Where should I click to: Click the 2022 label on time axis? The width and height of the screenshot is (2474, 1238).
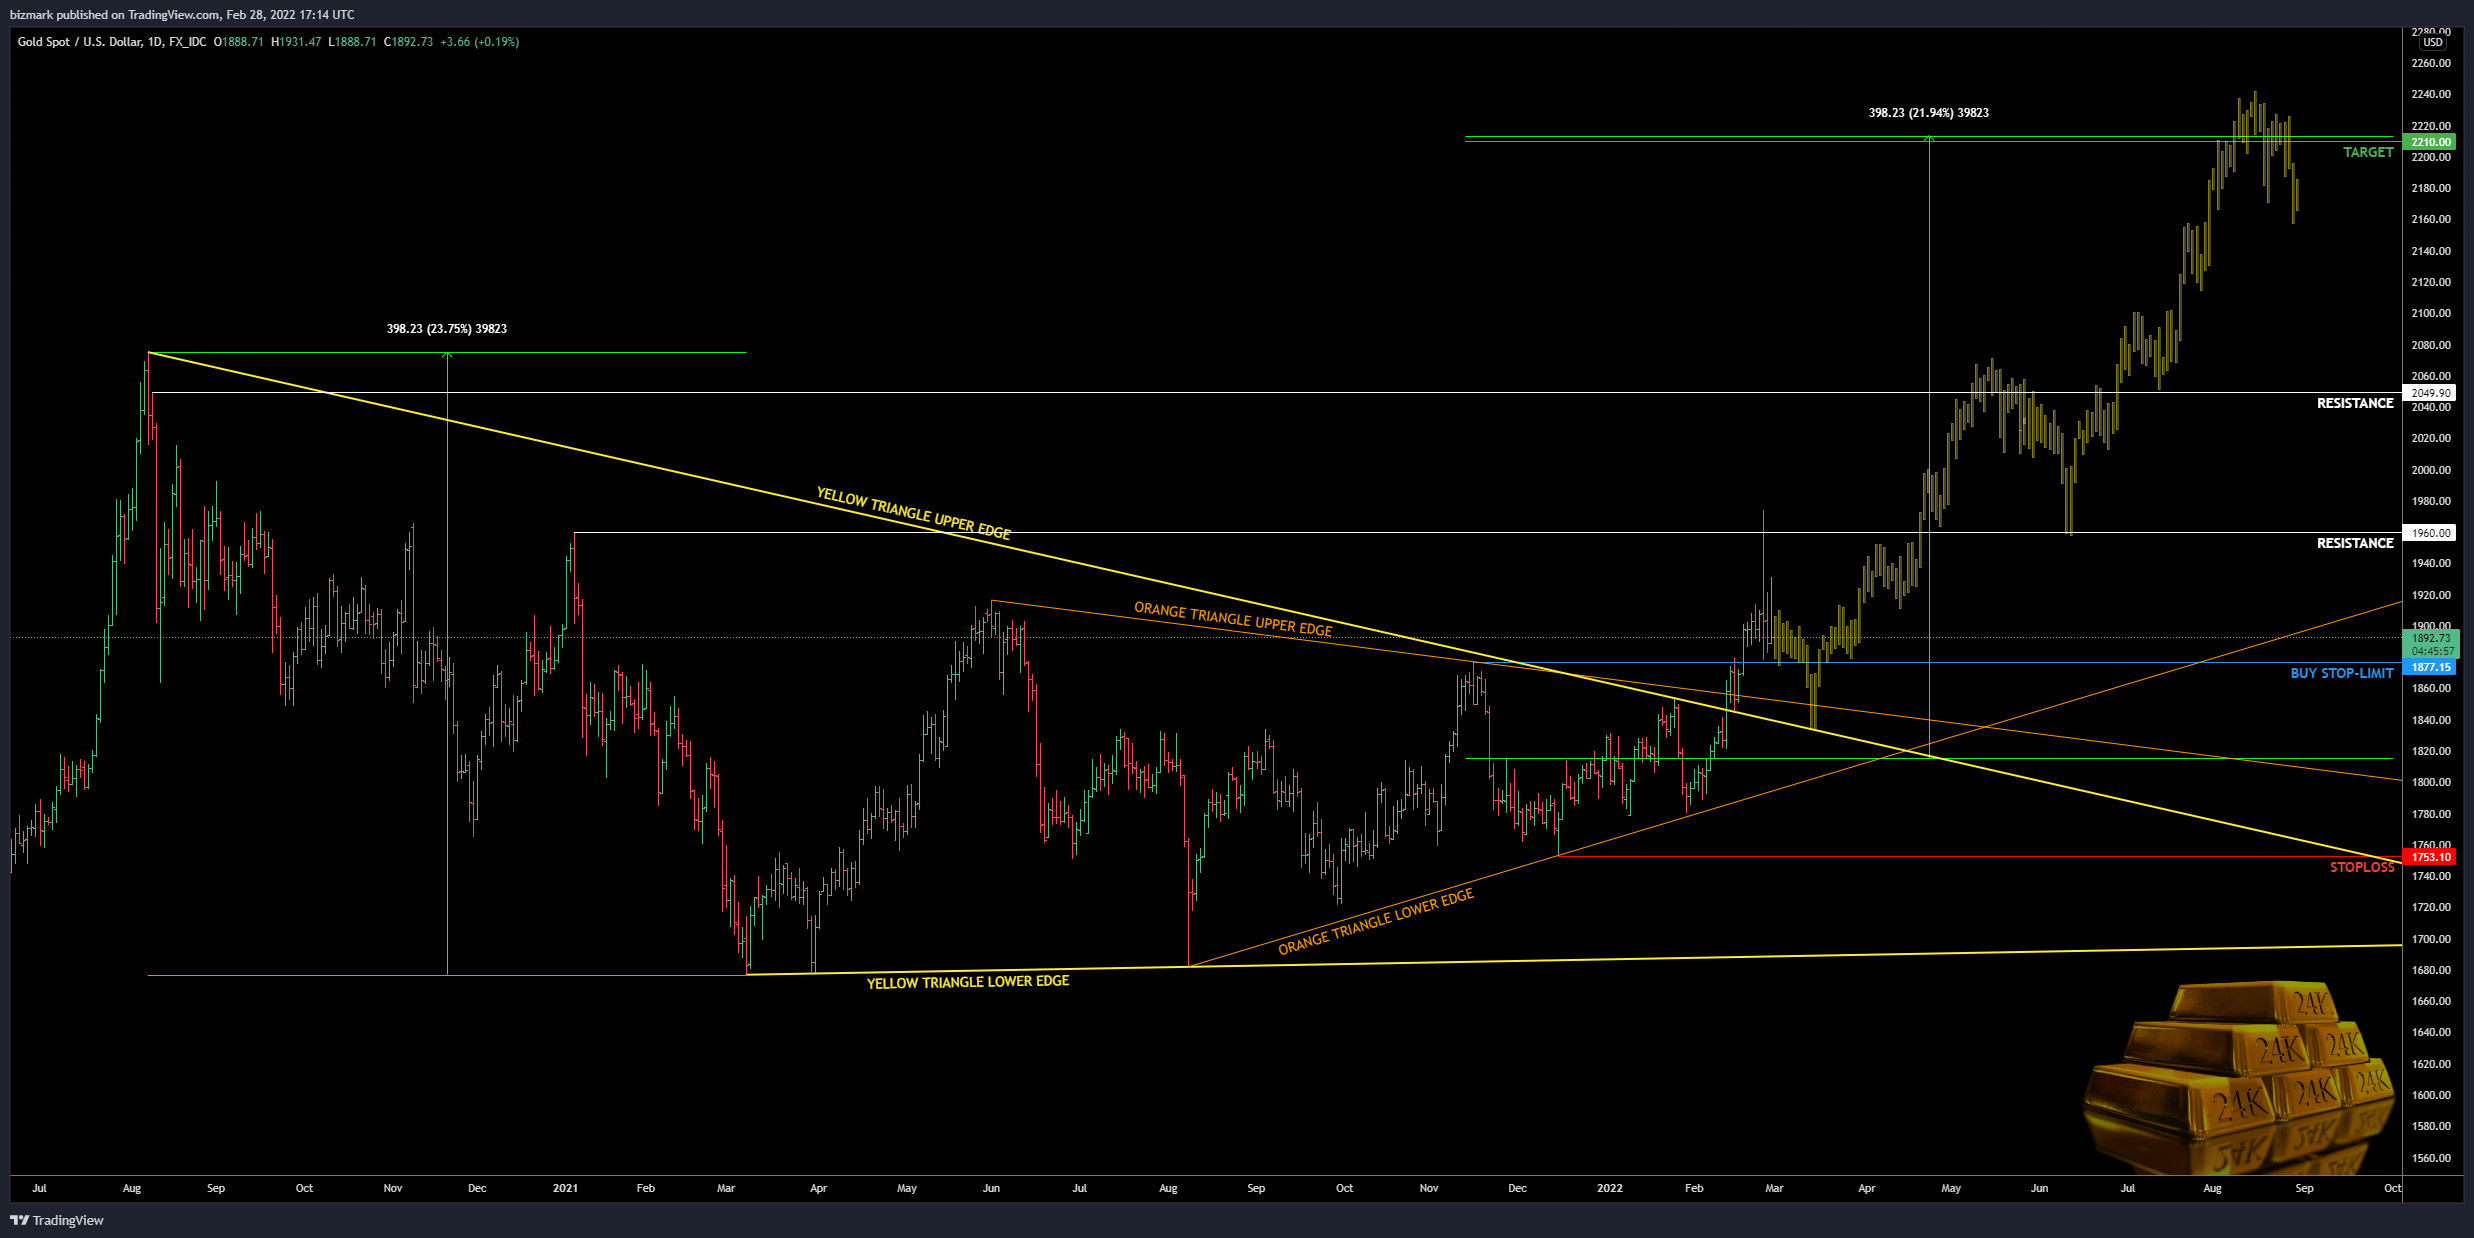1609,1188
